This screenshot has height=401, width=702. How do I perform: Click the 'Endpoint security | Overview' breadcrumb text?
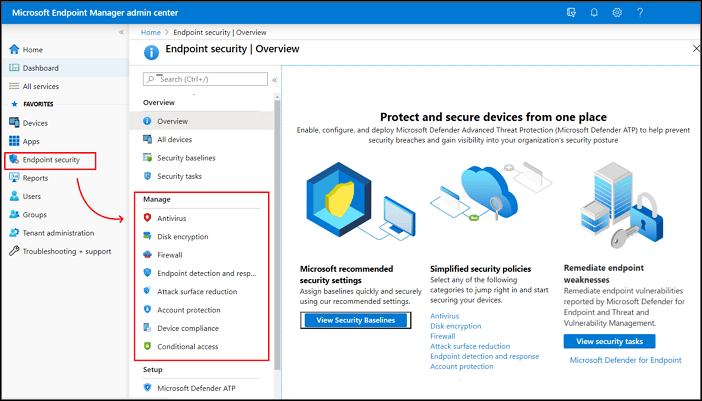pyautogui.click(x=220, y=32)
